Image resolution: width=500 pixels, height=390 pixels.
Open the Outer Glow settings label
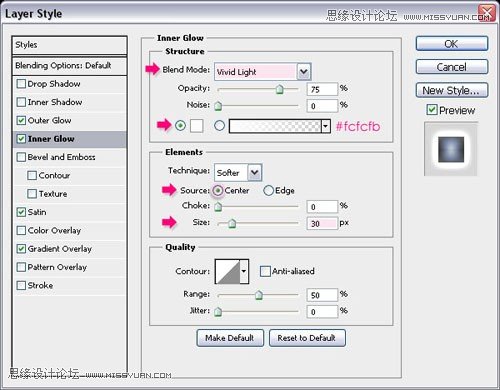[49, 121]
